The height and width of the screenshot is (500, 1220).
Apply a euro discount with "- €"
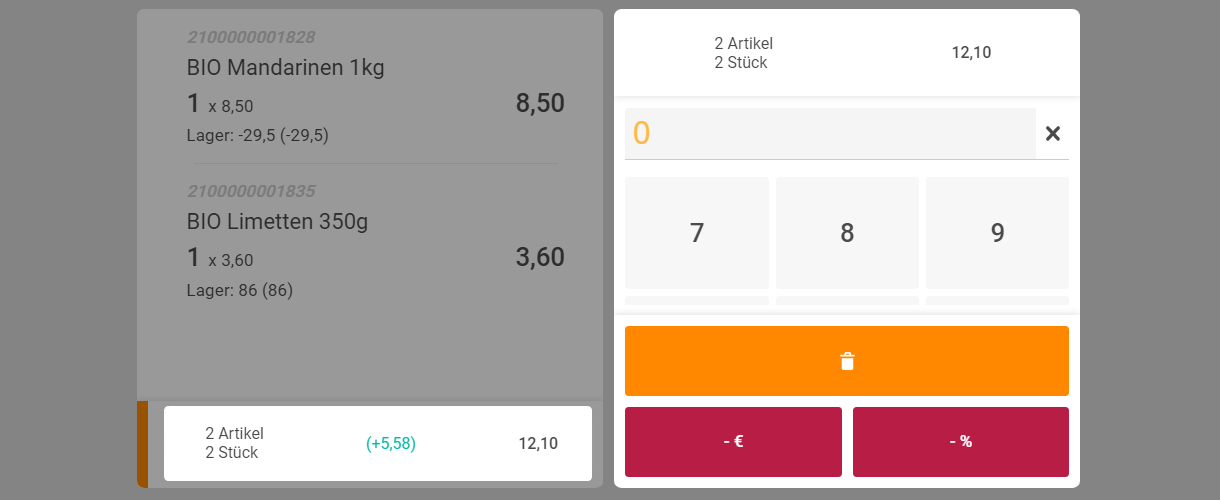733,442
